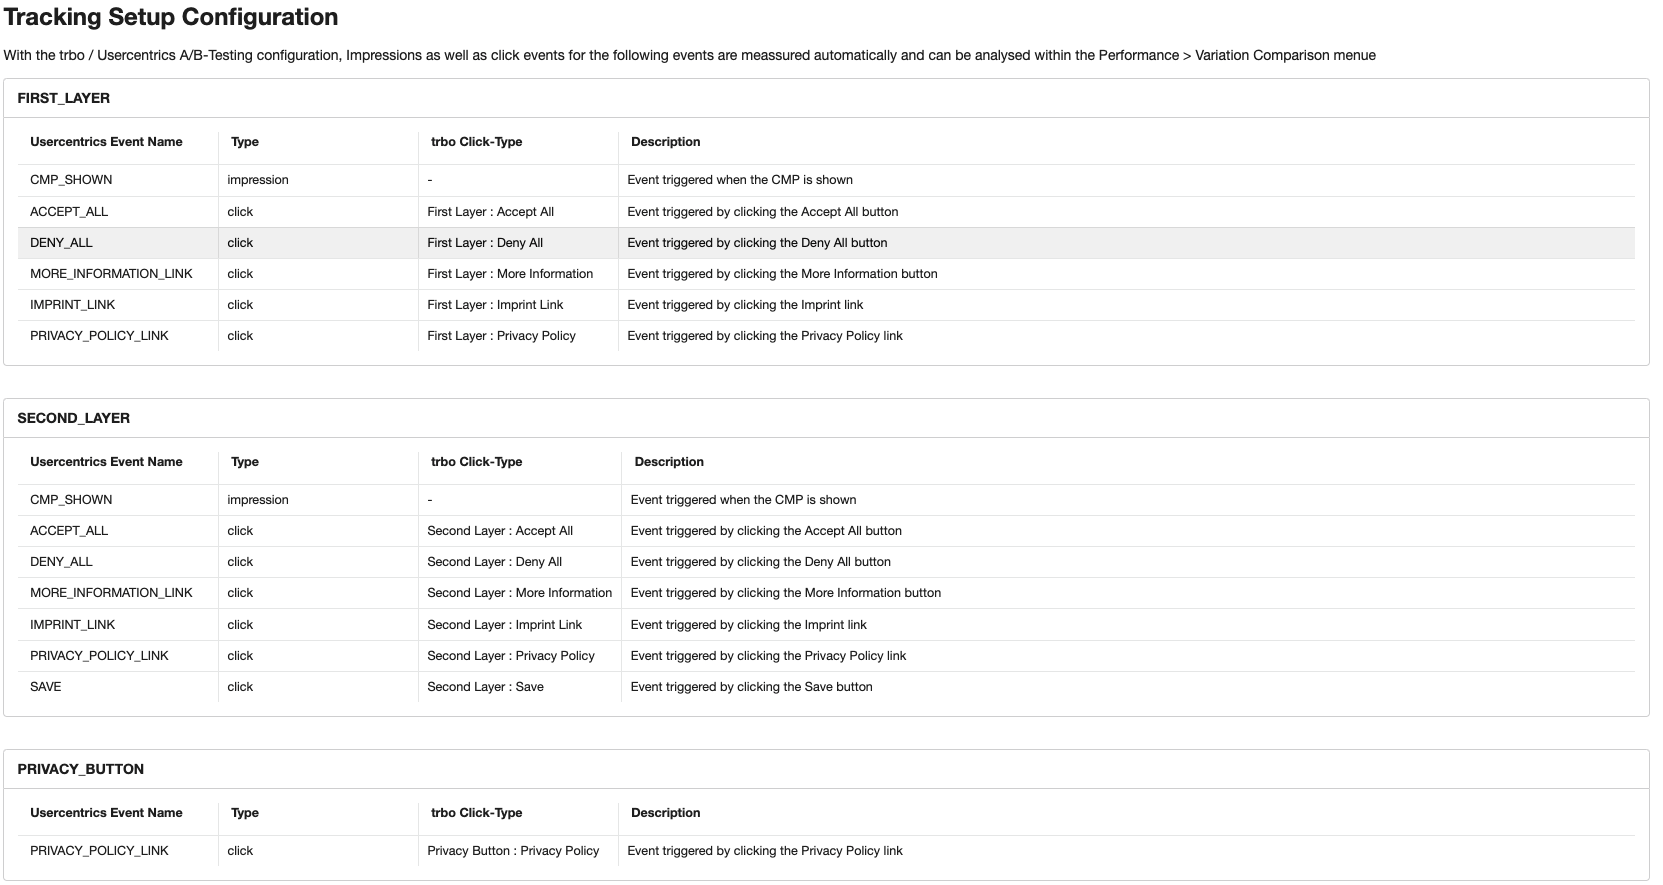Click FIRST_LAYER's Deny All button description
Screen dimensions: 1663x885
pos(757,243)
